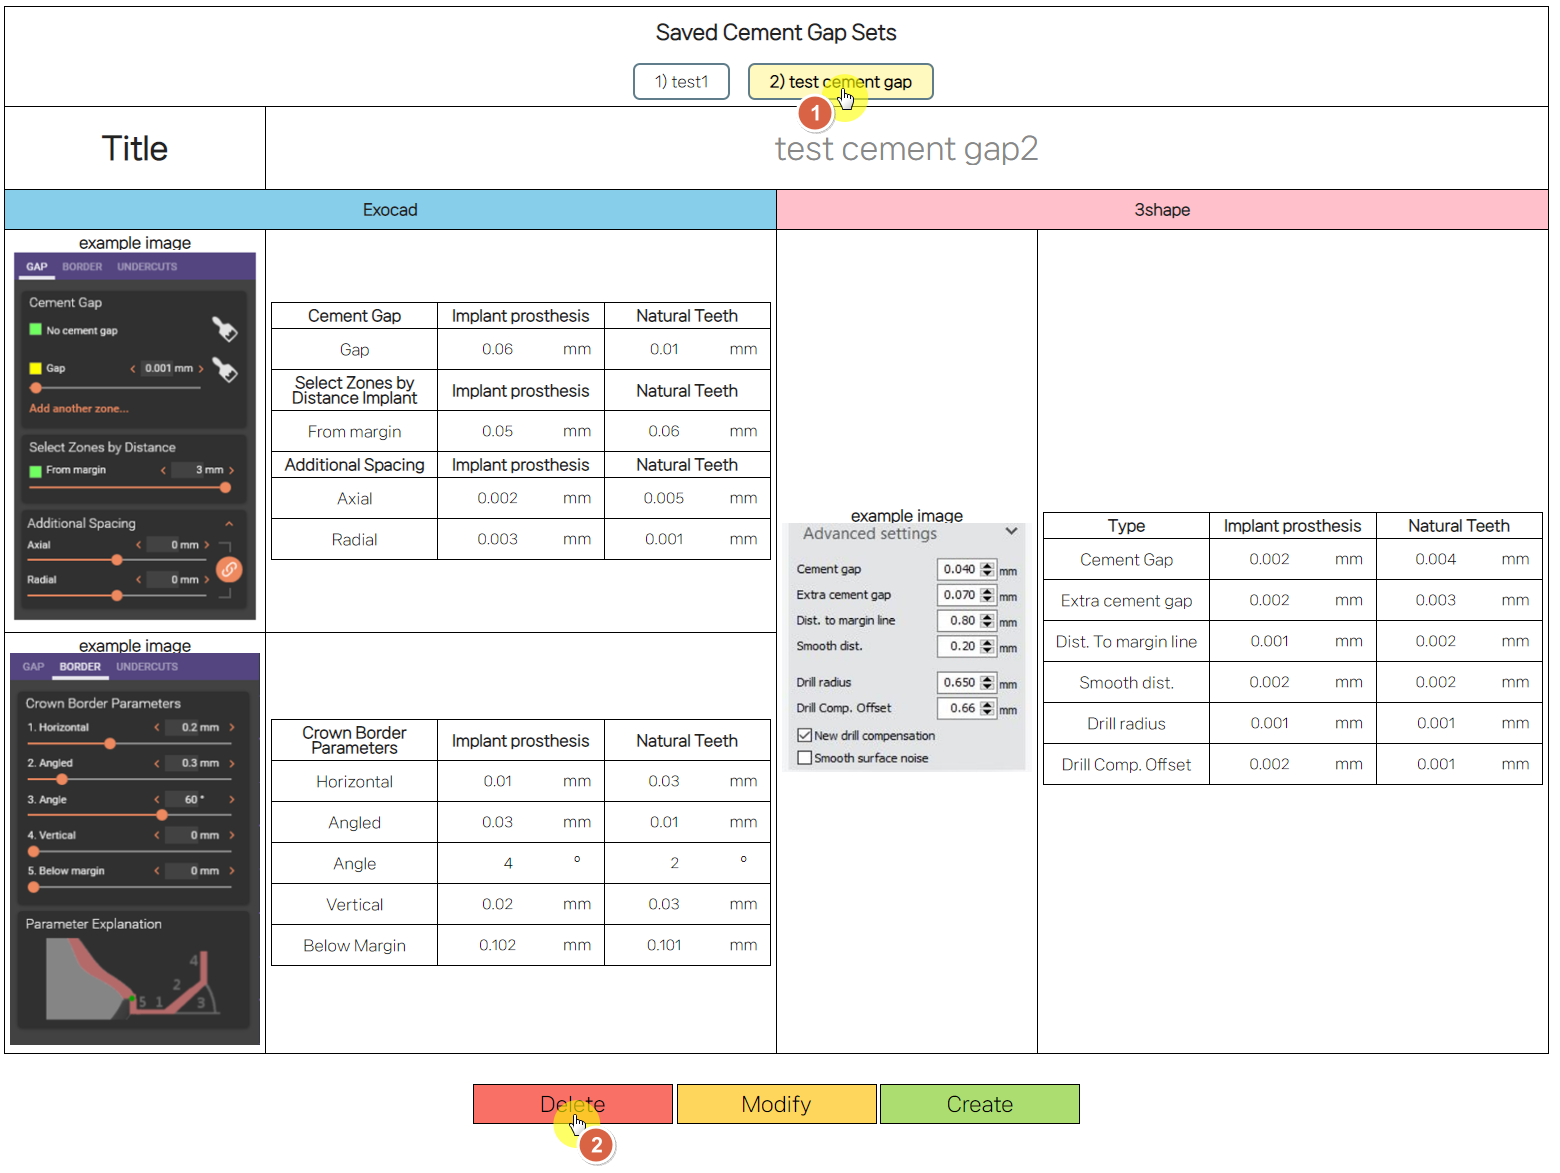Click the paintbrush icon next to Gap value
The image size is (1560, 1173).
(x=225, y=370)
